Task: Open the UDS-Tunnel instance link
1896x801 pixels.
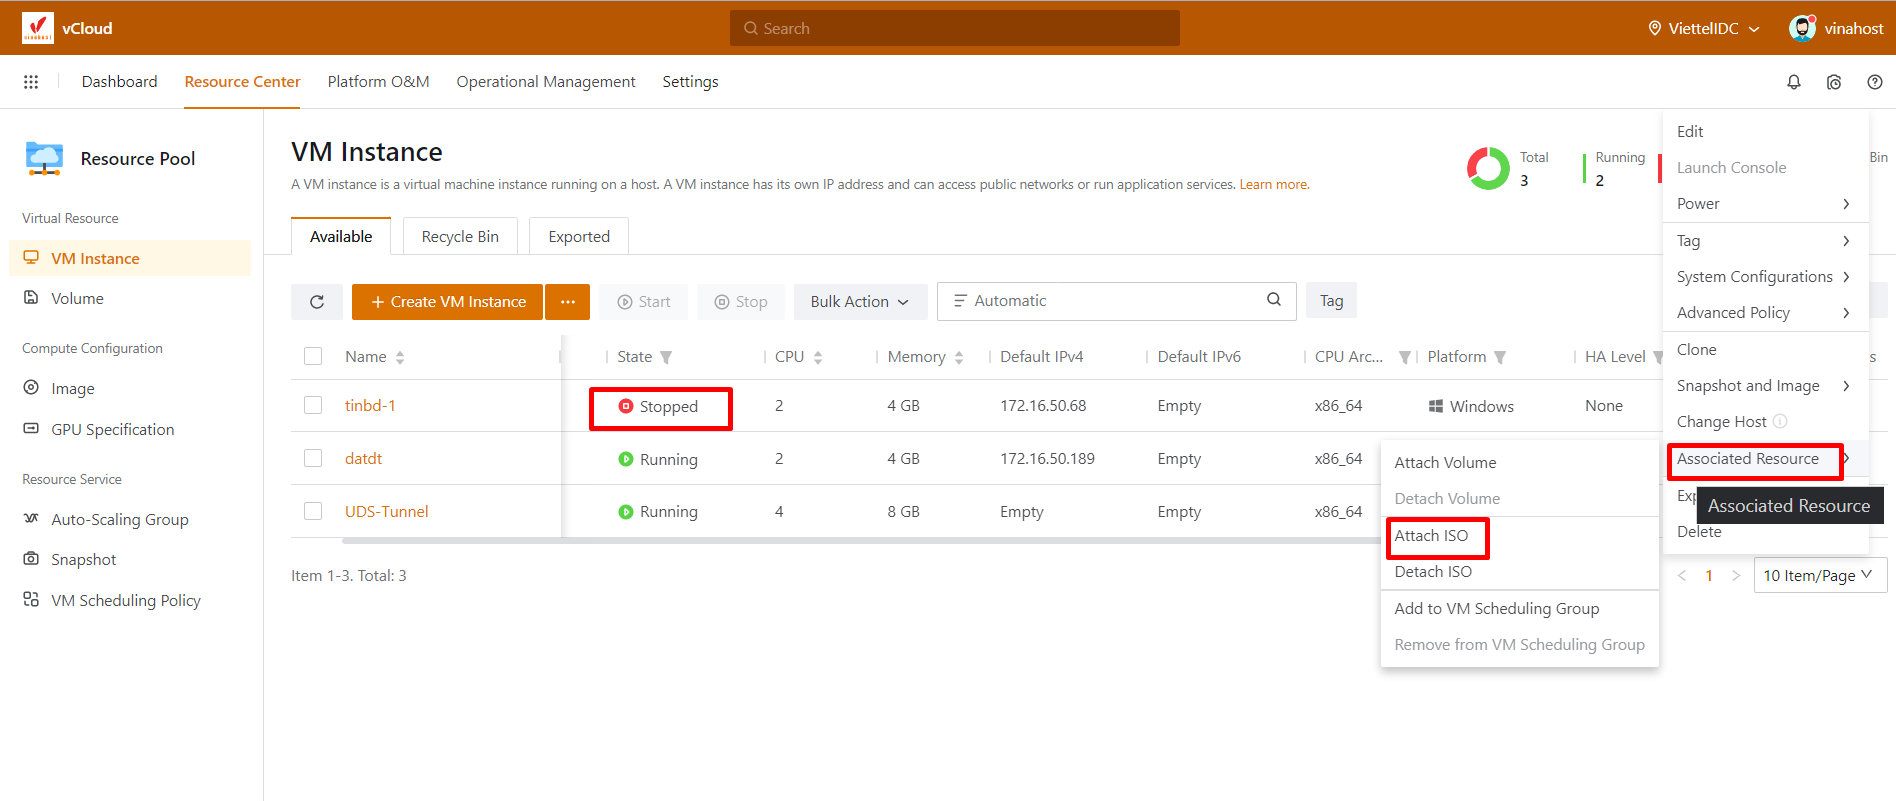Action: tap(386, 511)
